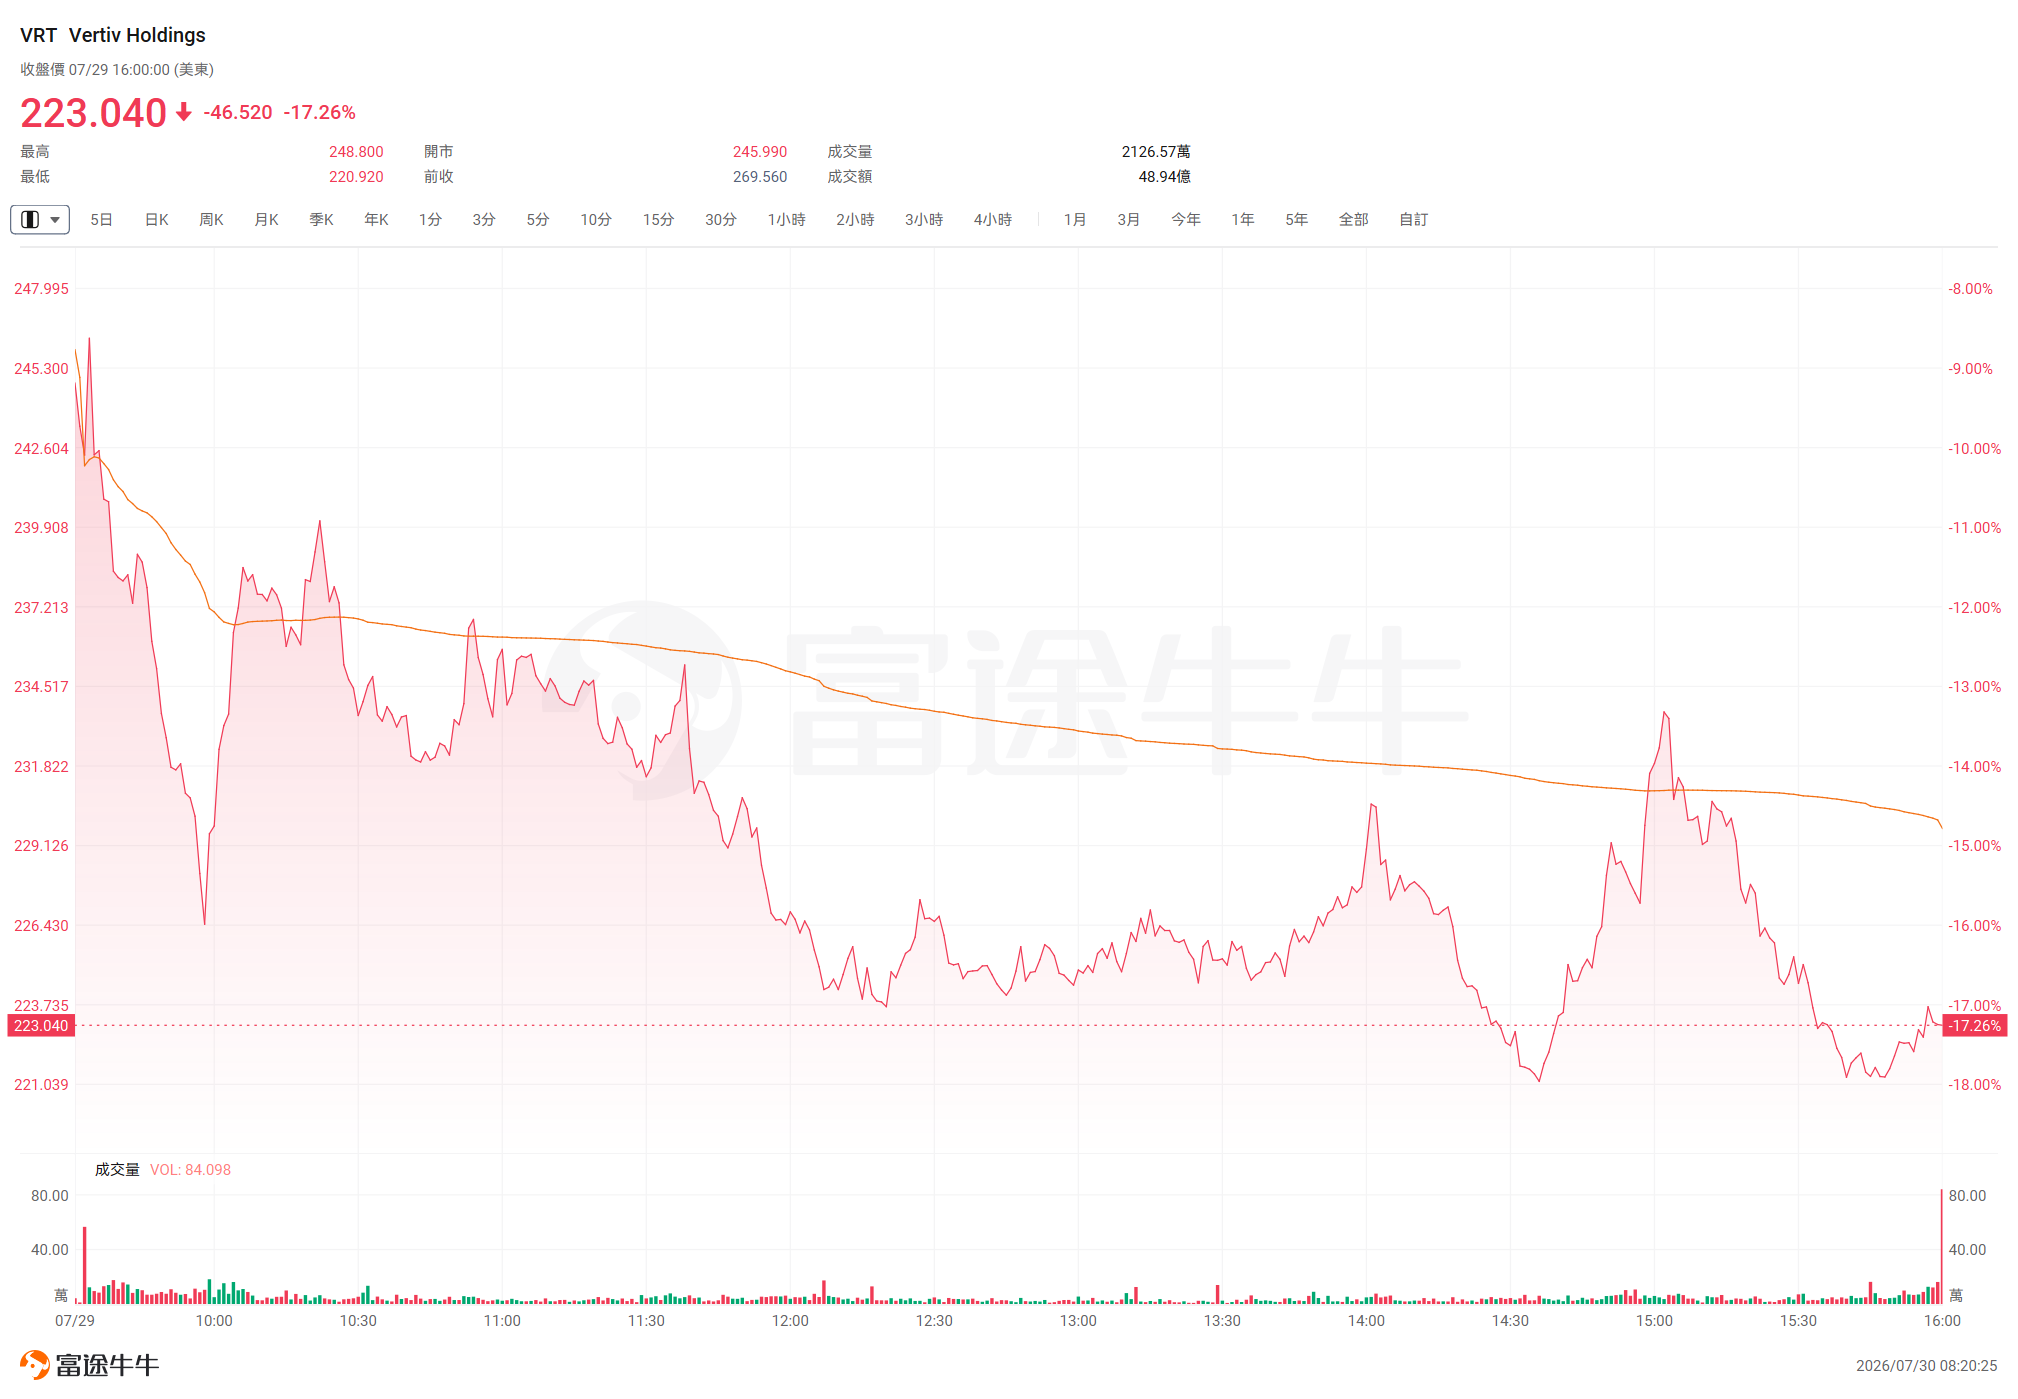The height and width of the screenshot is (1399, 2018).
Task: Open 自訂 custom range option
Action: pyautogui.click(x=1414, y=219)
